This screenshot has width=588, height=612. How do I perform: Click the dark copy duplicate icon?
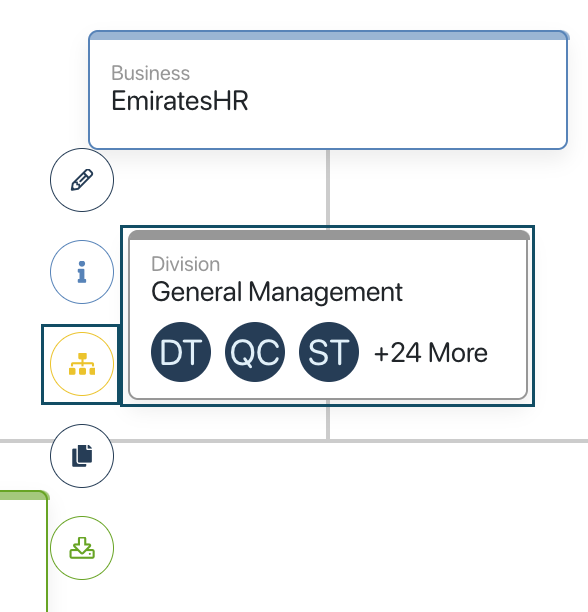pos(82,456)
